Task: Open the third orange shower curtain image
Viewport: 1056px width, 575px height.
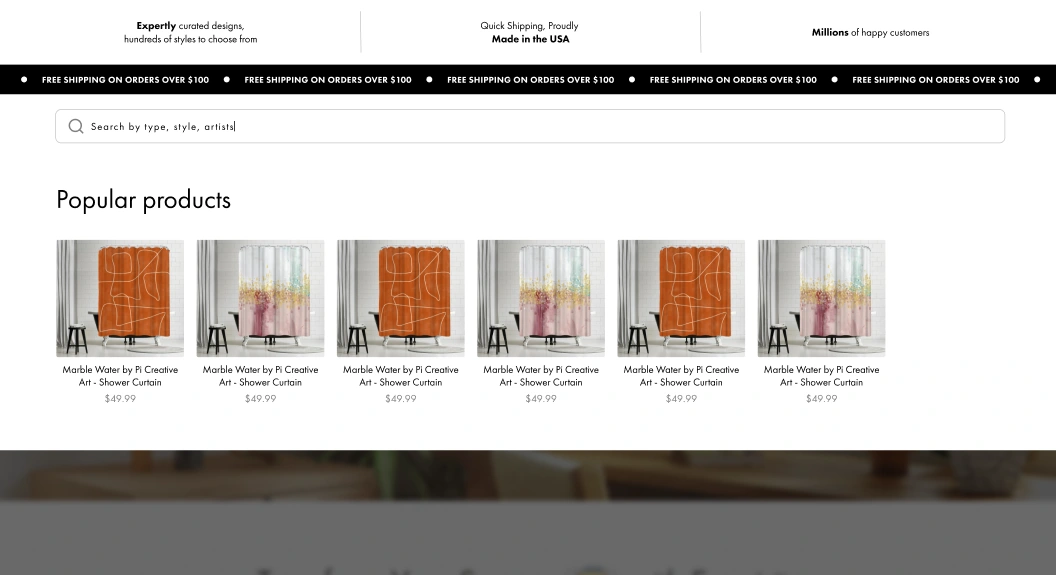Action: (401, 298)
